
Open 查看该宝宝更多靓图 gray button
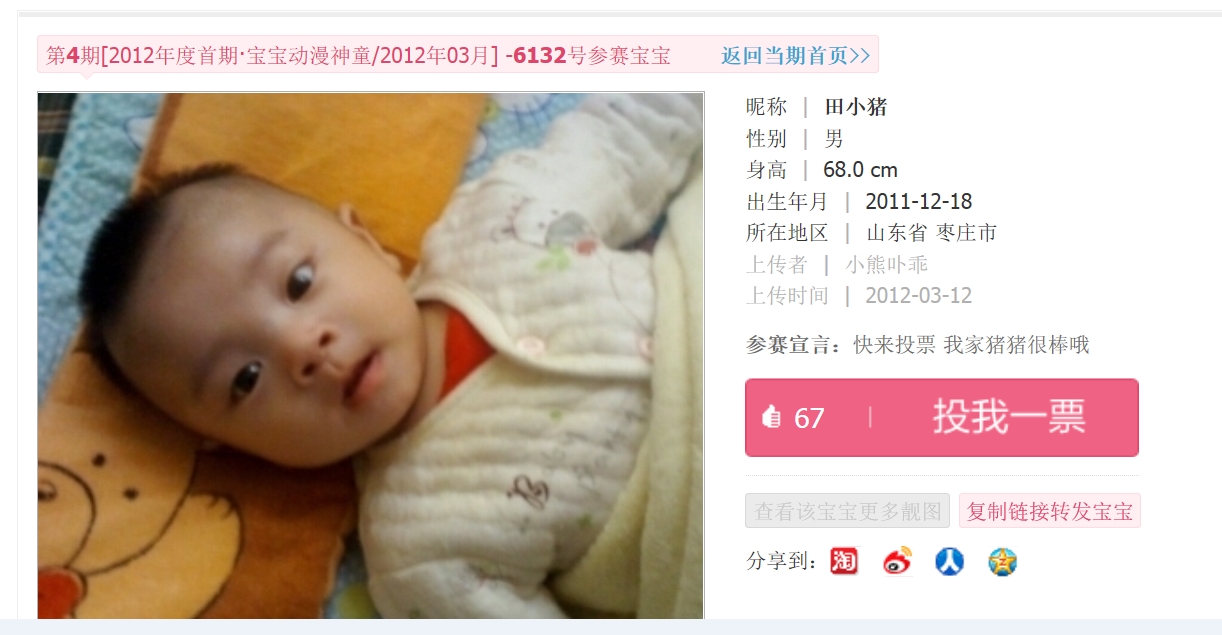click(x=847, y=511)
